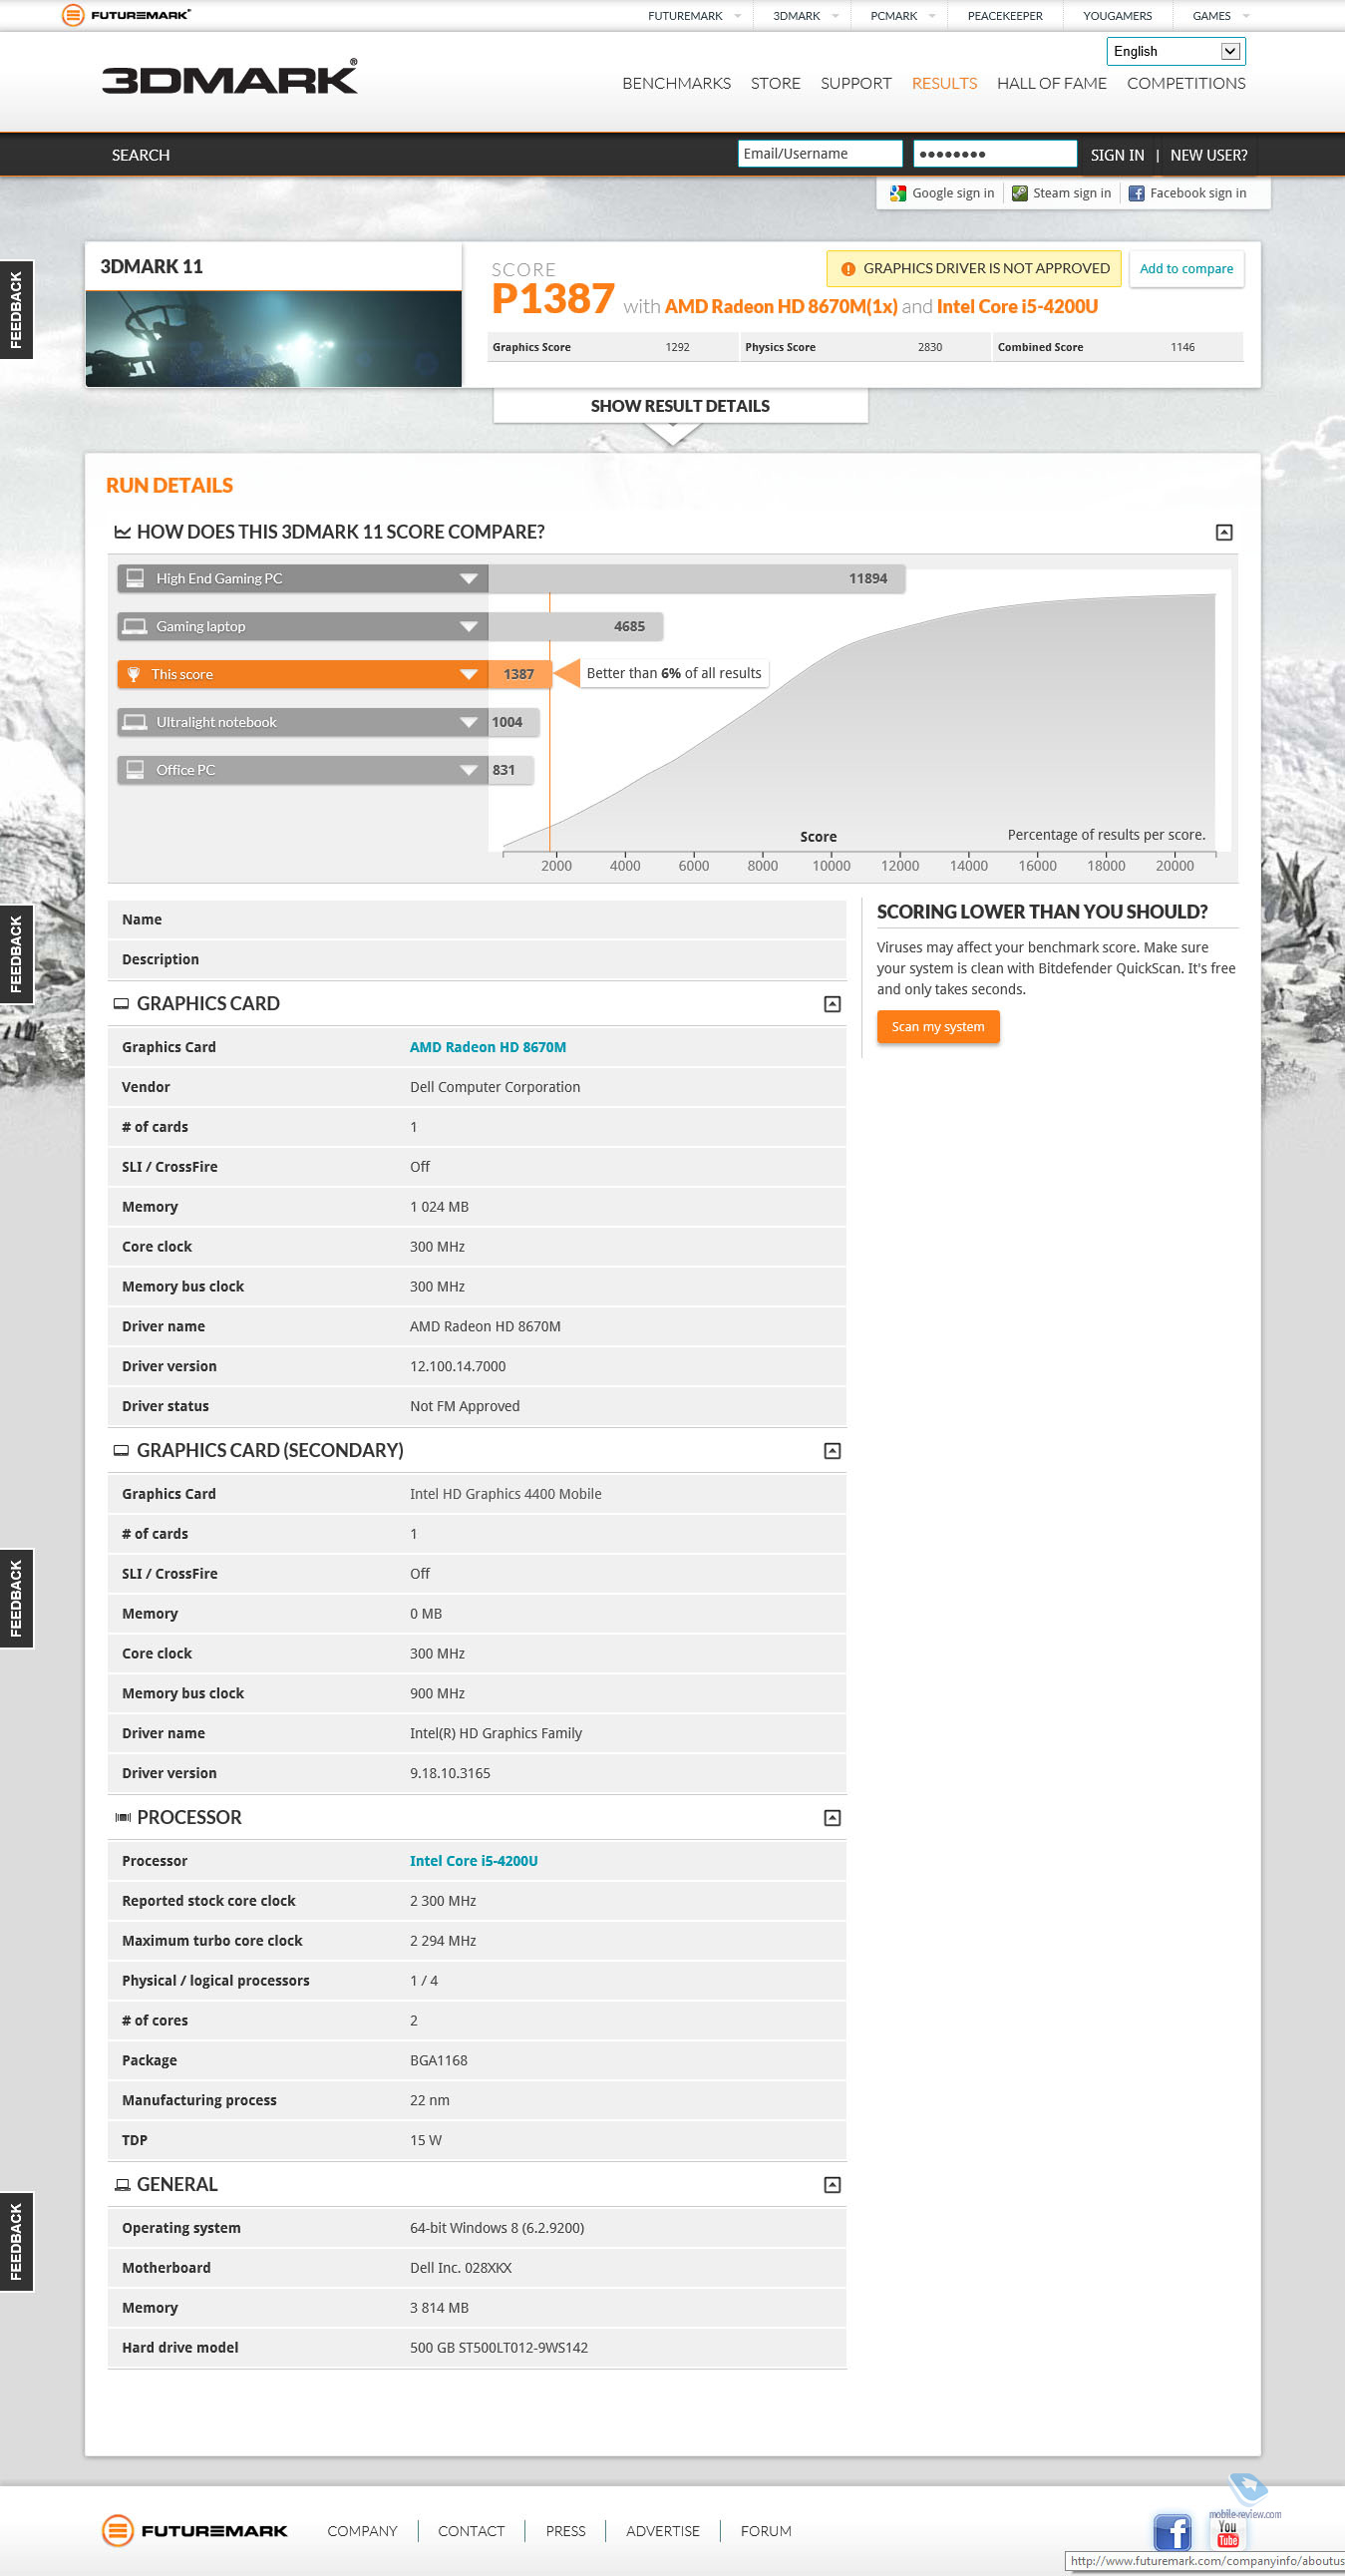Click the Google sign in icon
1345x2576 pixels.
(897, 193)
